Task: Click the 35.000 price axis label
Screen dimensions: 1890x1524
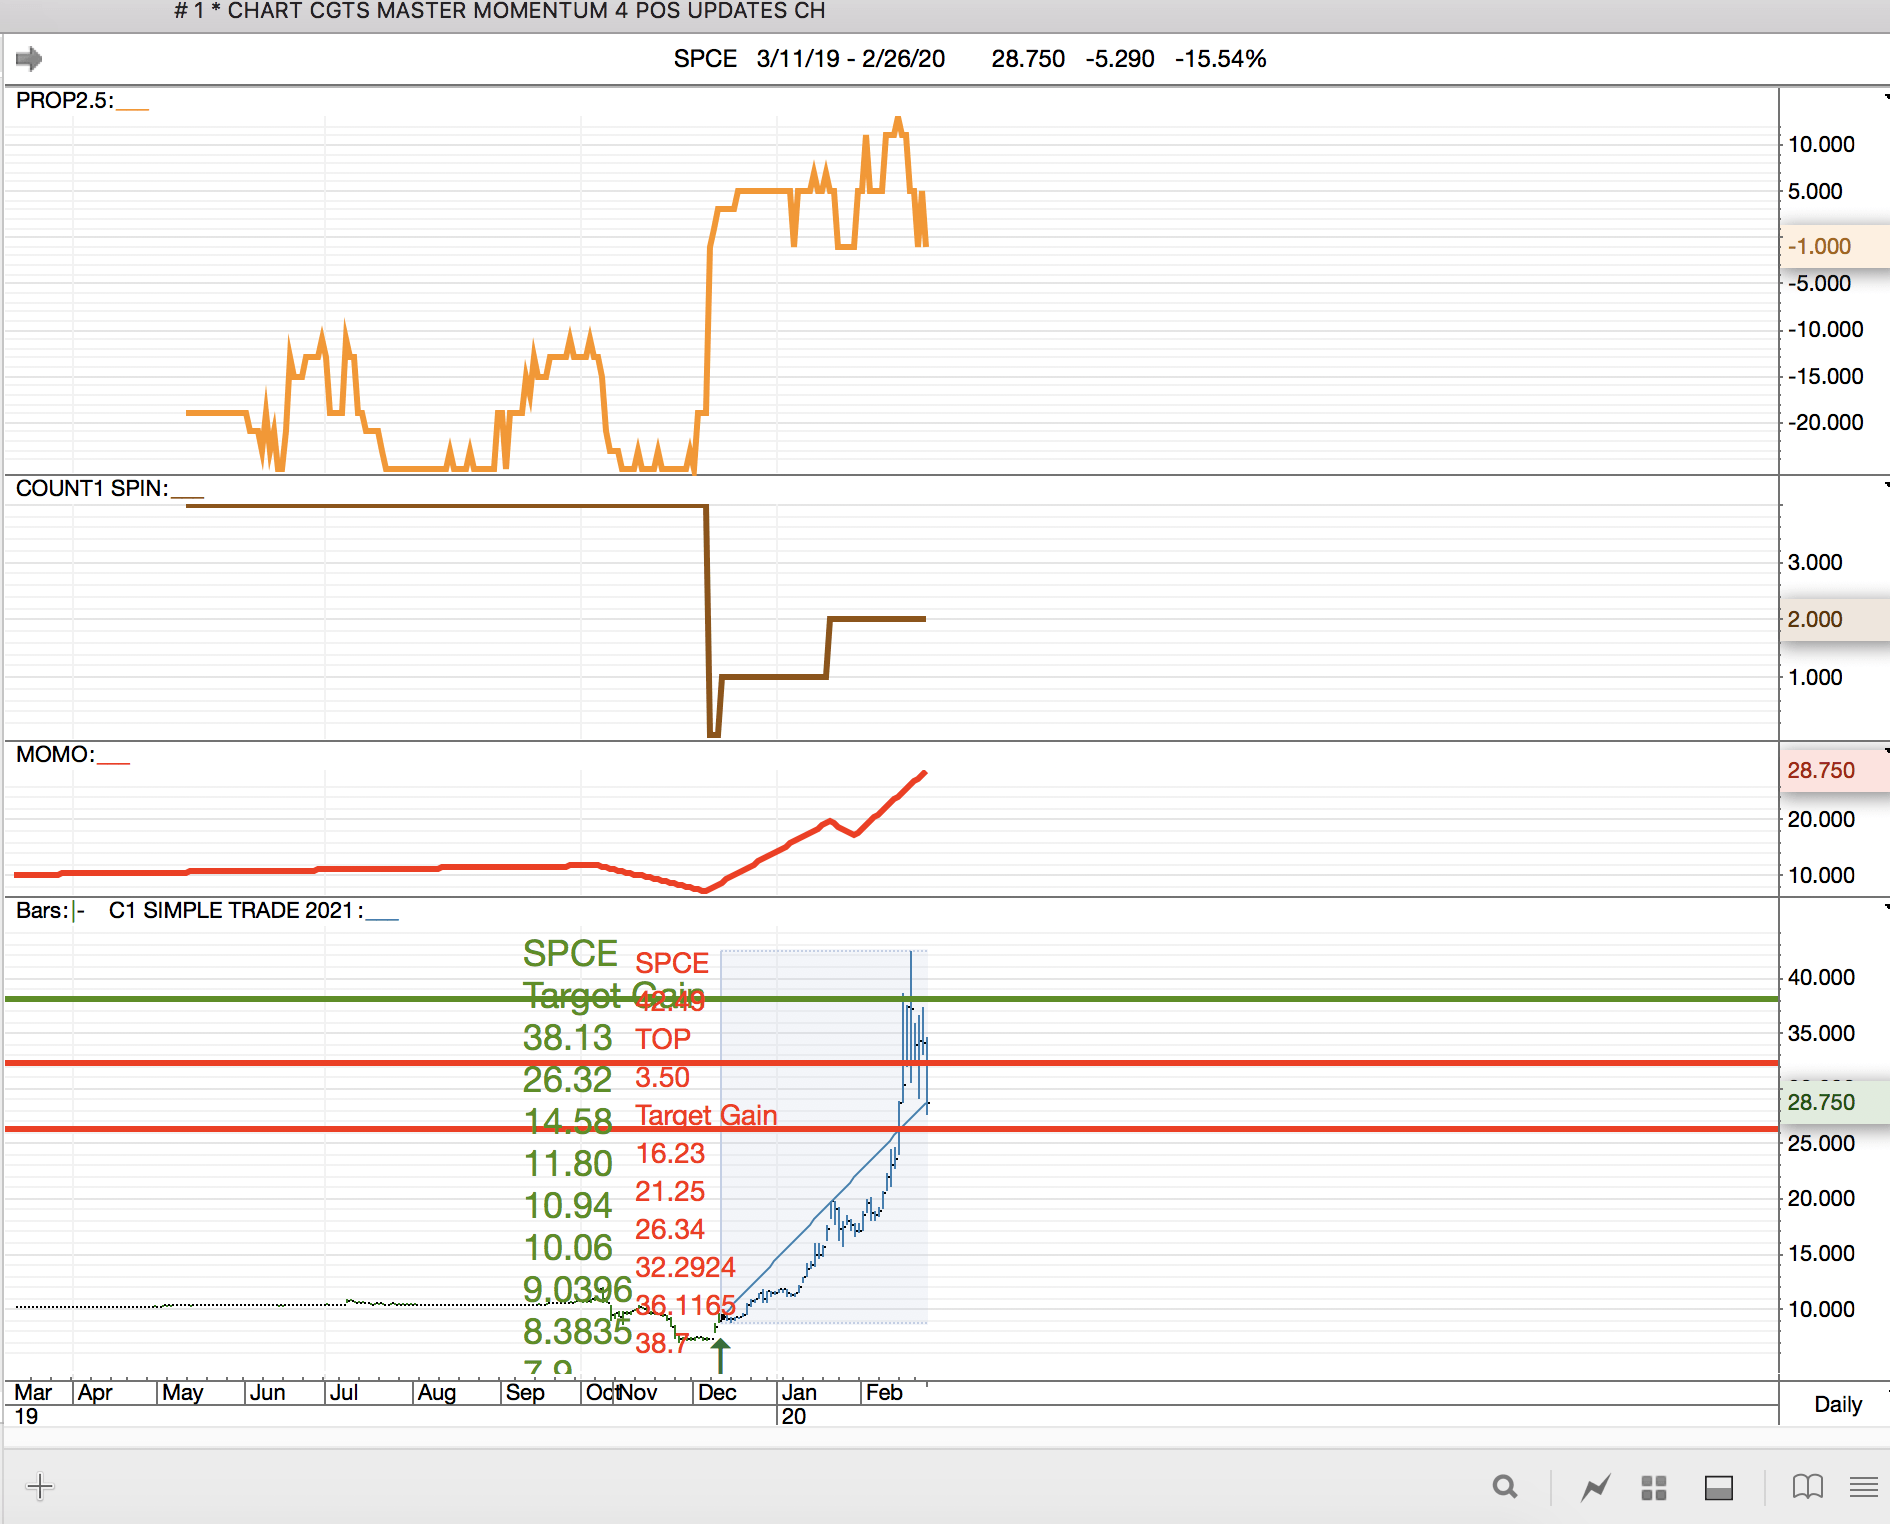Action: pyautogui.click(x=1821, y=1033)
